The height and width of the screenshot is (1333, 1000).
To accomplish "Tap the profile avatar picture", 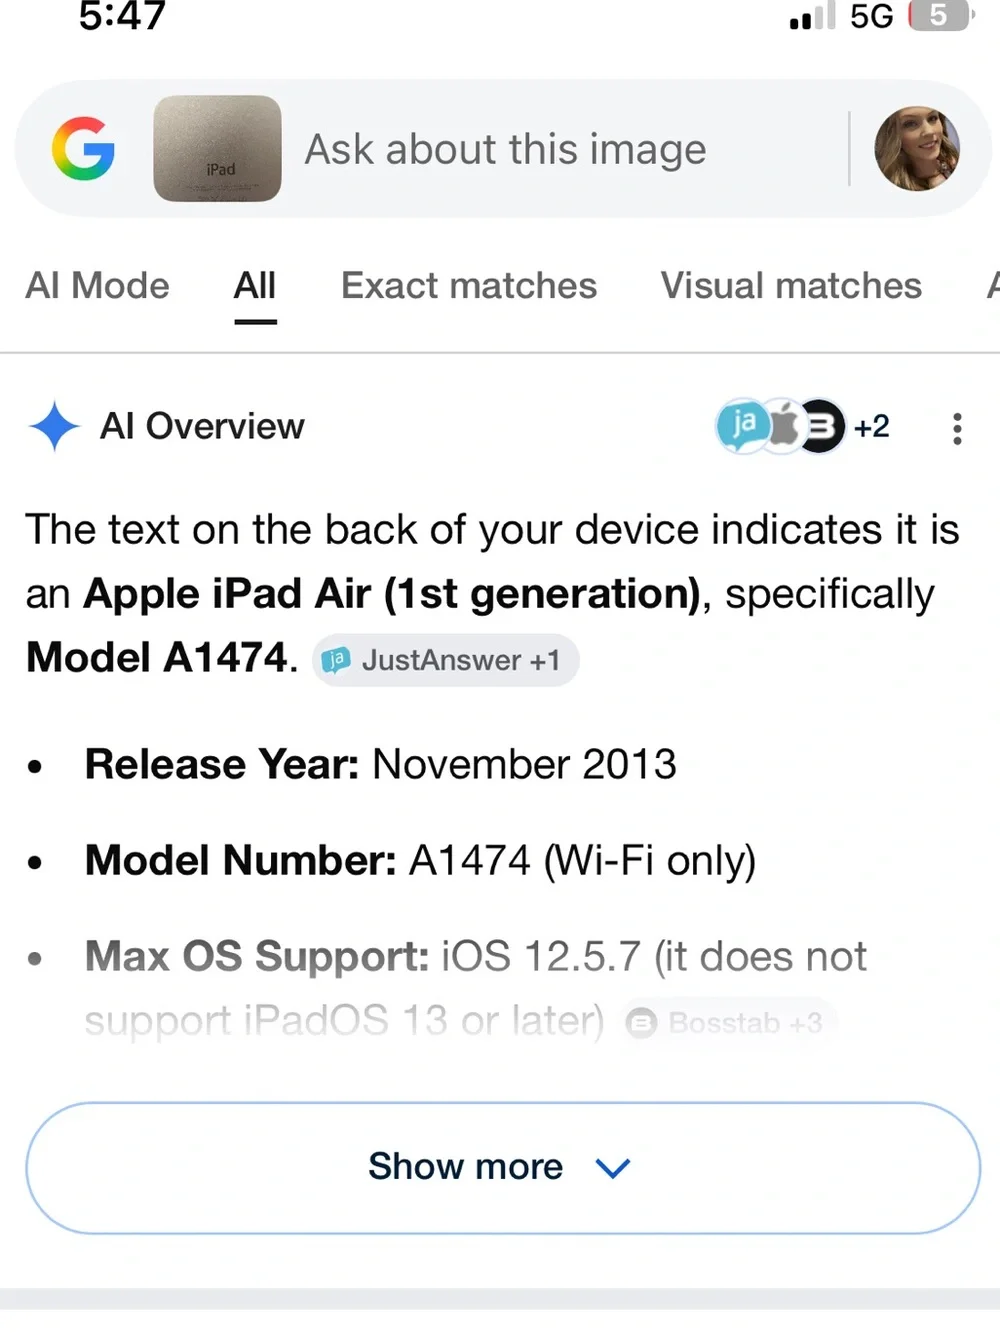I will click(917, 148).
